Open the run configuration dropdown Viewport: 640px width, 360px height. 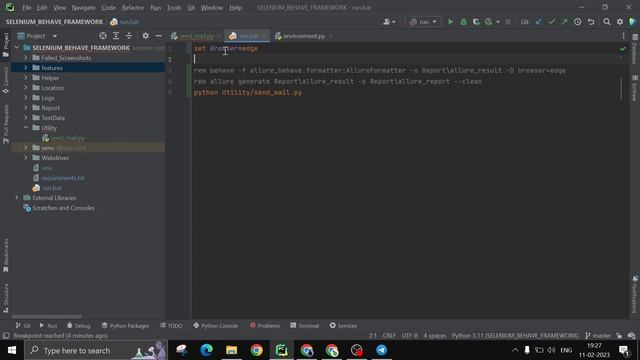point(423,22)
